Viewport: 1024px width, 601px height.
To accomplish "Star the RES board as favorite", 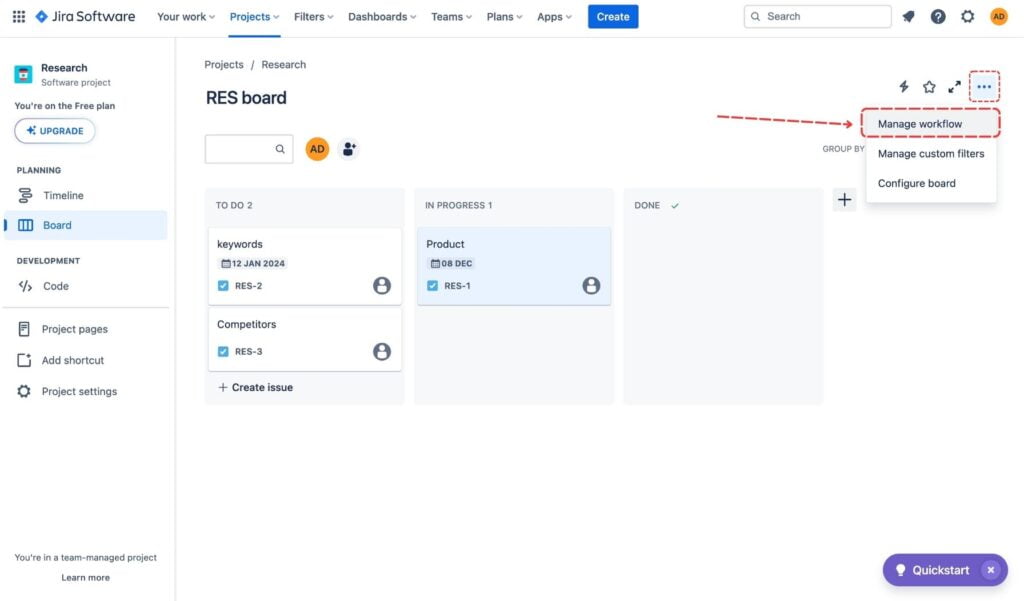I will [x=928, y=86].
